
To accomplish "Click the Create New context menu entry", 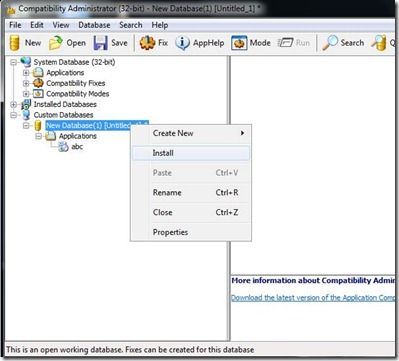I will (191, 133).
